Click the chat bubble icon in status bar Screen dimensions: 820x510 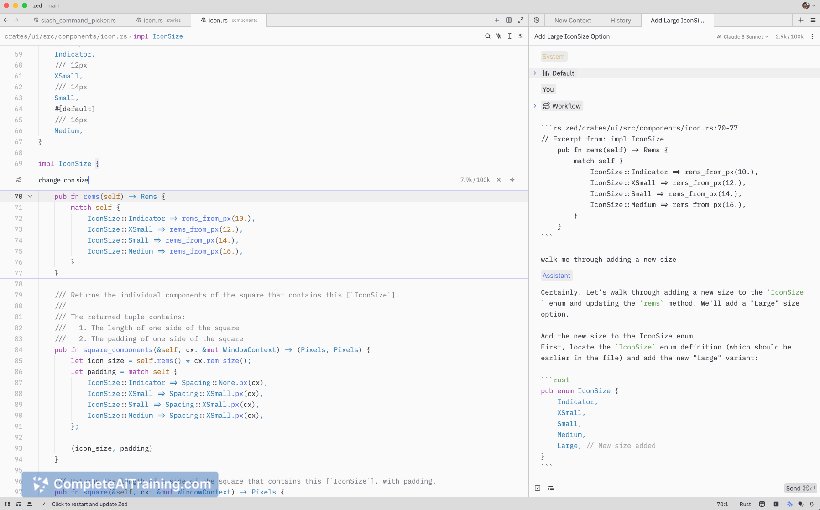[801, 504]
